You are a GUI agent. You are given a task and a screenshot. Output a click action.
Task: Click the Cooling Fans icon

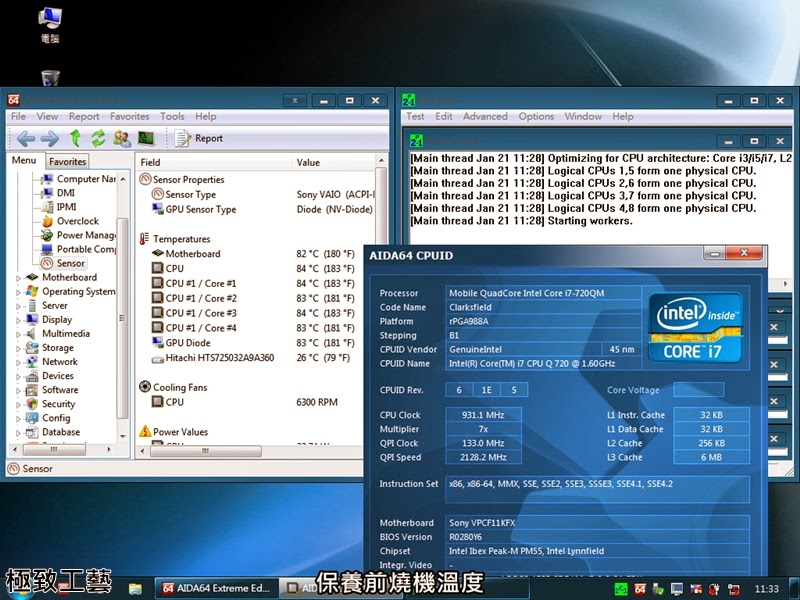tap(145, 387)
